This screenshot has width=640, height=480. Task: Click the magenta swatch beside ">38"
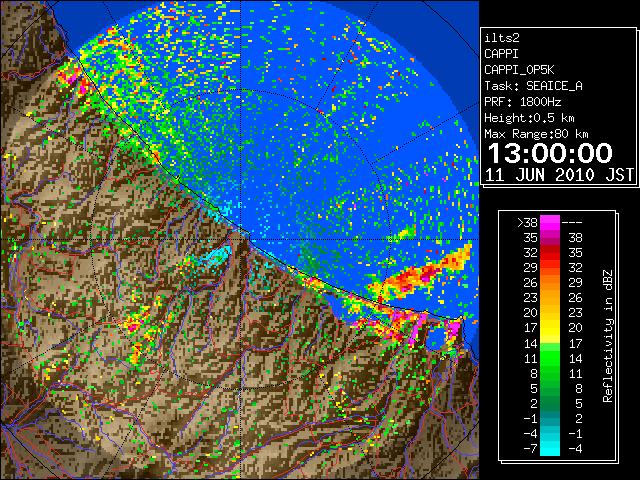550,222
